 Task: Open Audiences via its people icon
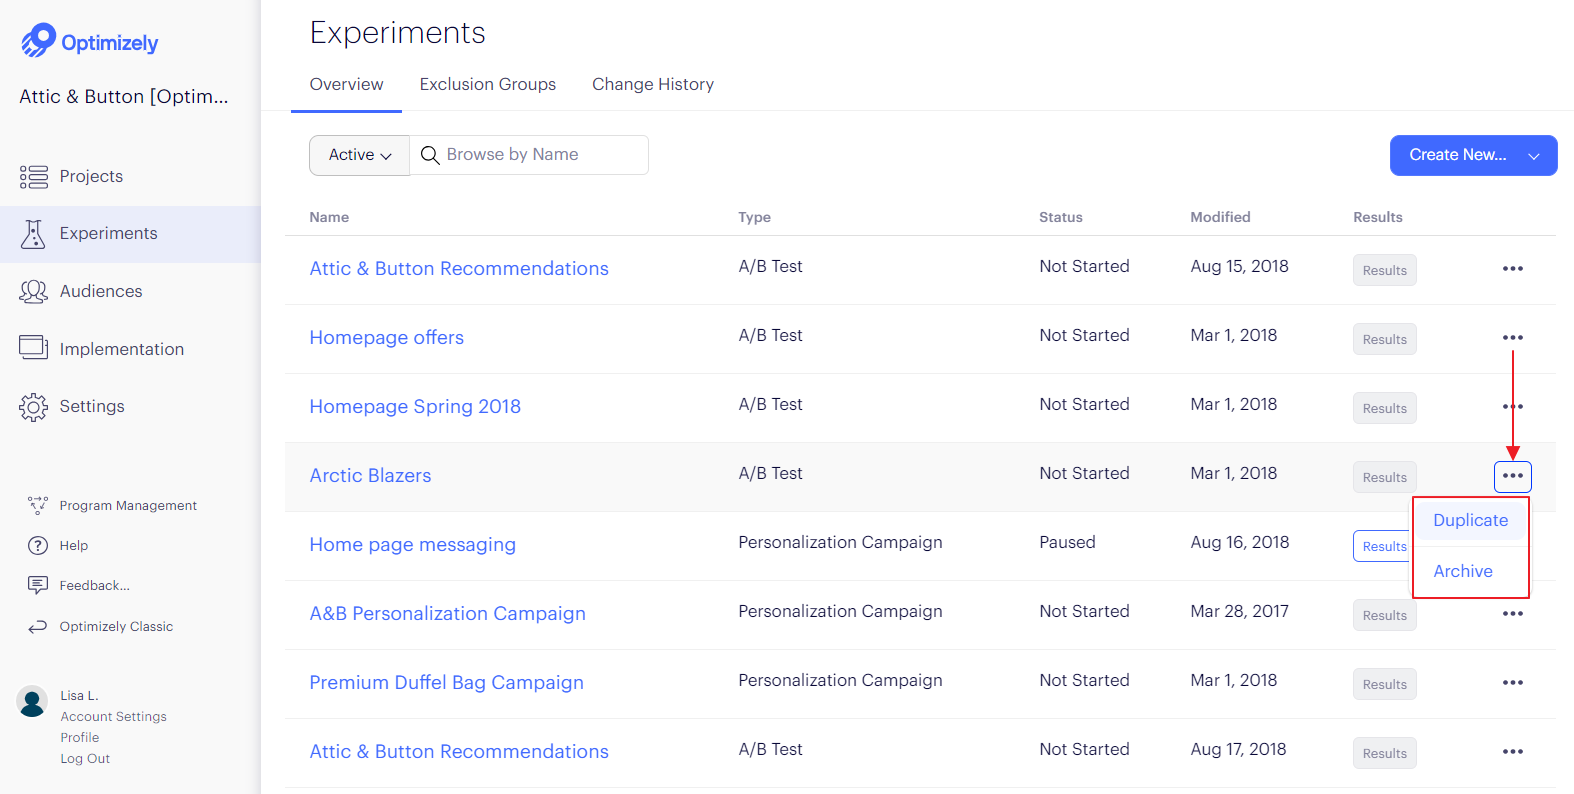[x=34, y=291]
